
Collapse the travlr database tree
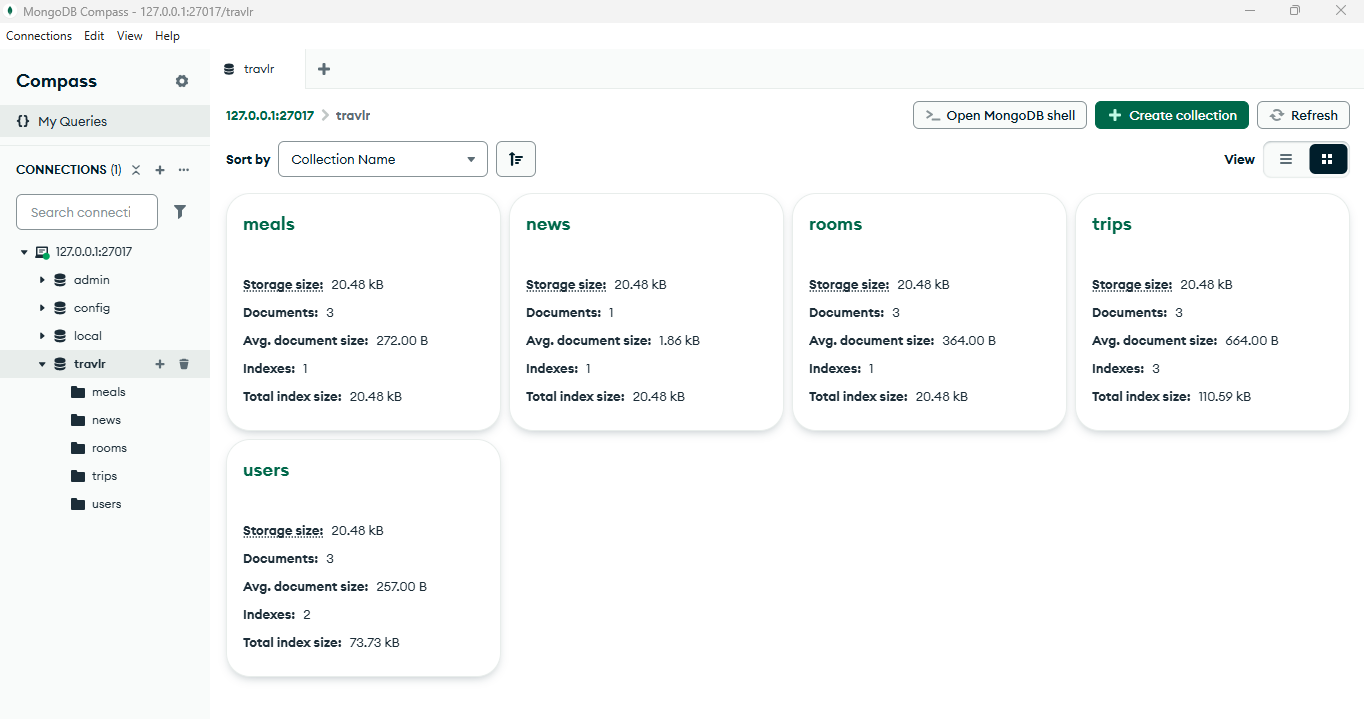click(x=42, y=364)
